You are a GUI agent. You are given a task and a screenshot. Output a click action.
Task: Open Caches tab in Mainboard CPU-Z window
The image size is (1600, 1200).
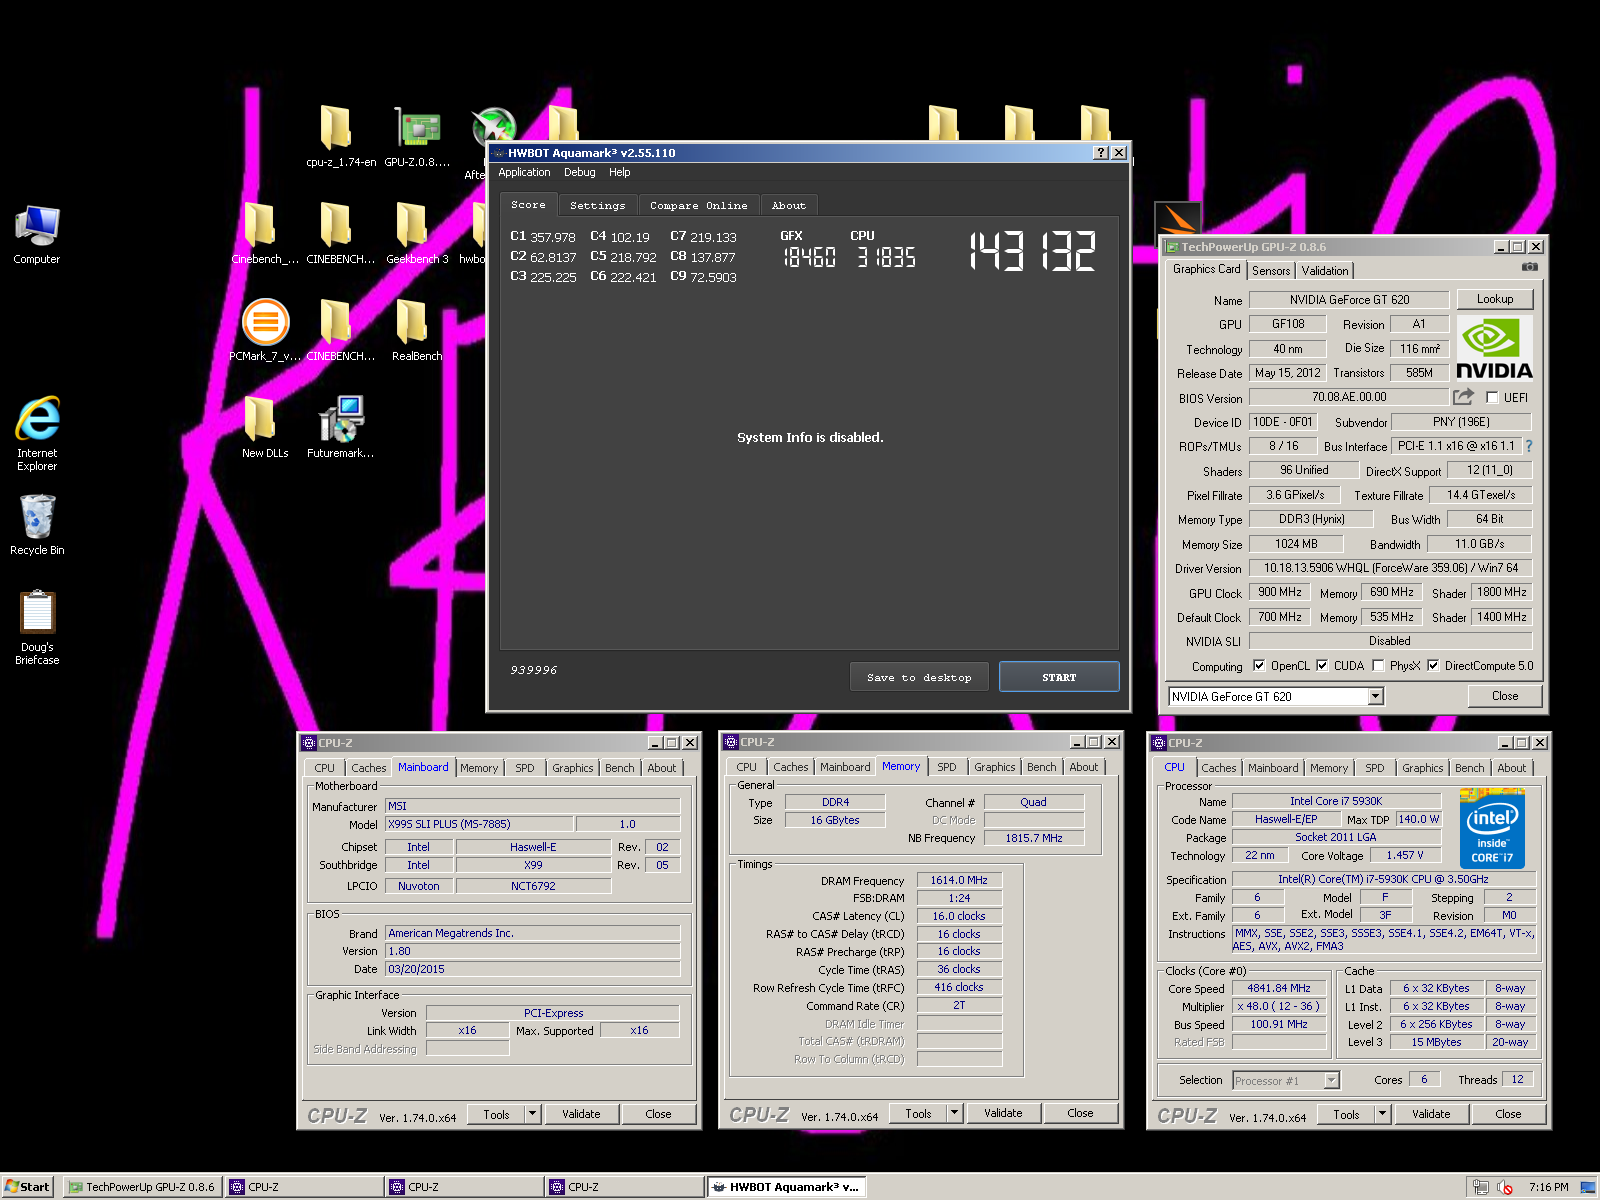[368, 768]
